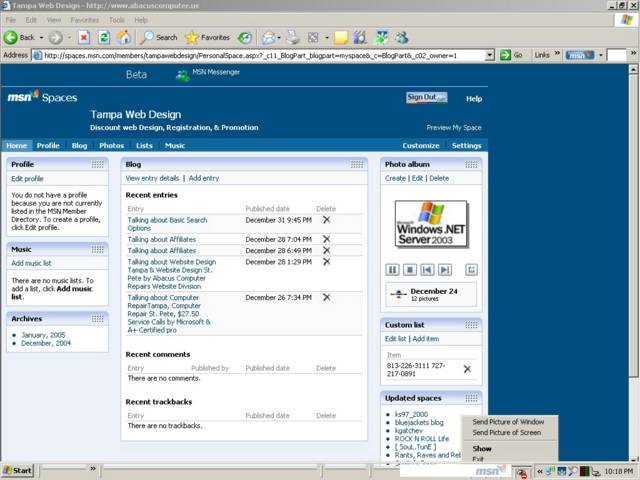The height and width of the screenshot is (480, 640).
Task: Click the Windows .NET Server 2003 photo
Action: coord(431,224)
